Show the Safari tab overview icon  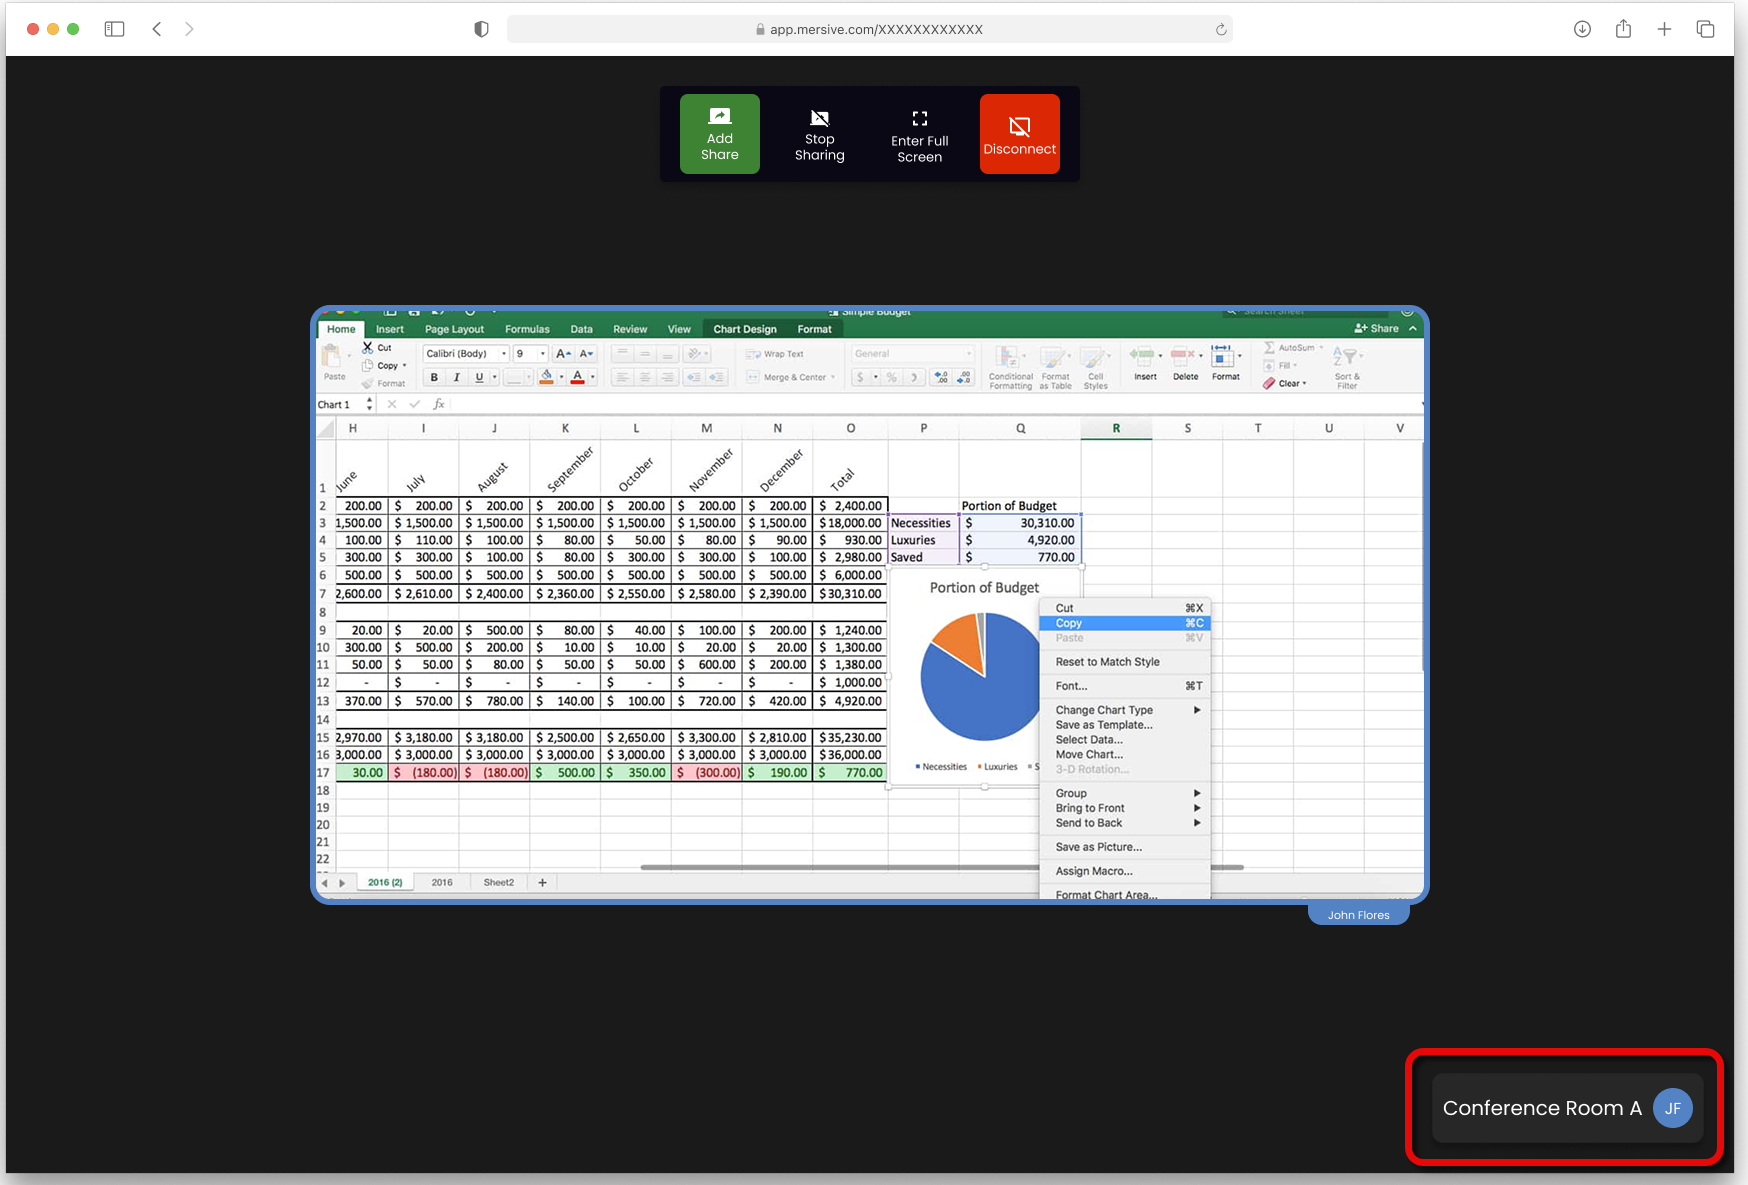click(1705, 29)
